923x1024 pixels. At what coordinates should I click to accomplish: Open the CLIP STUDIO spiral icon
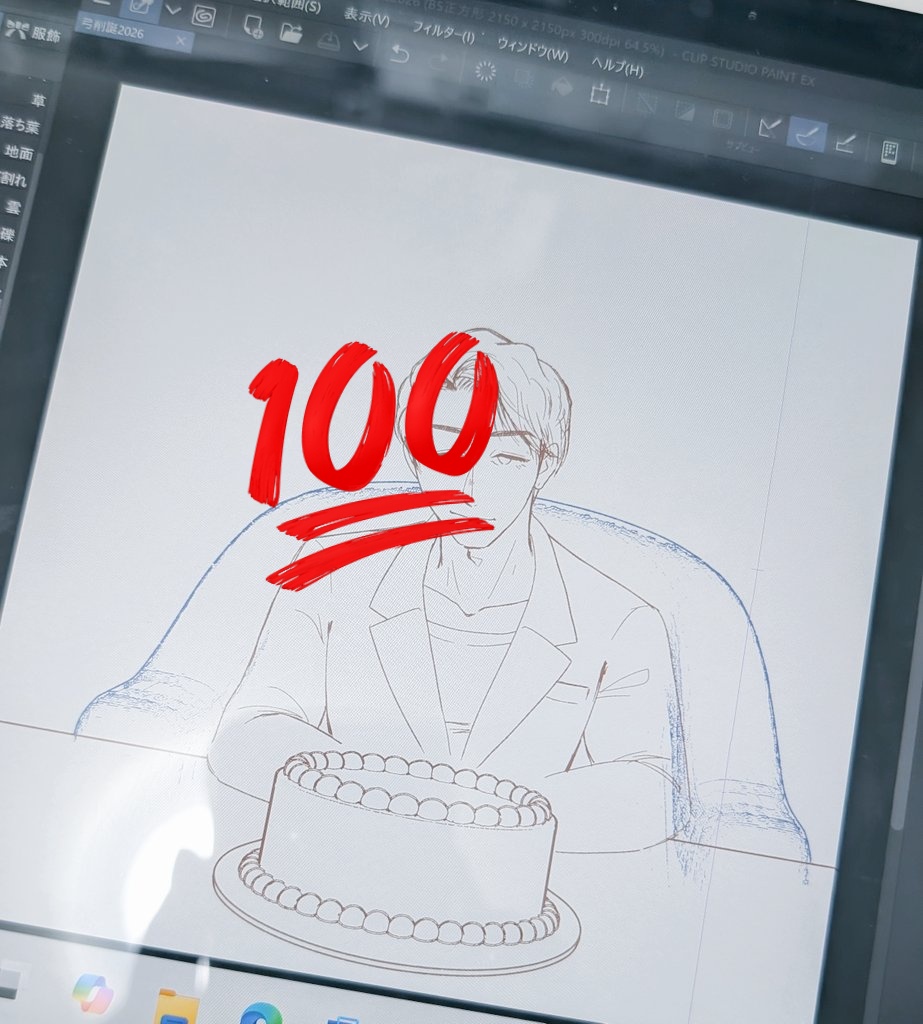click(204, 14)
